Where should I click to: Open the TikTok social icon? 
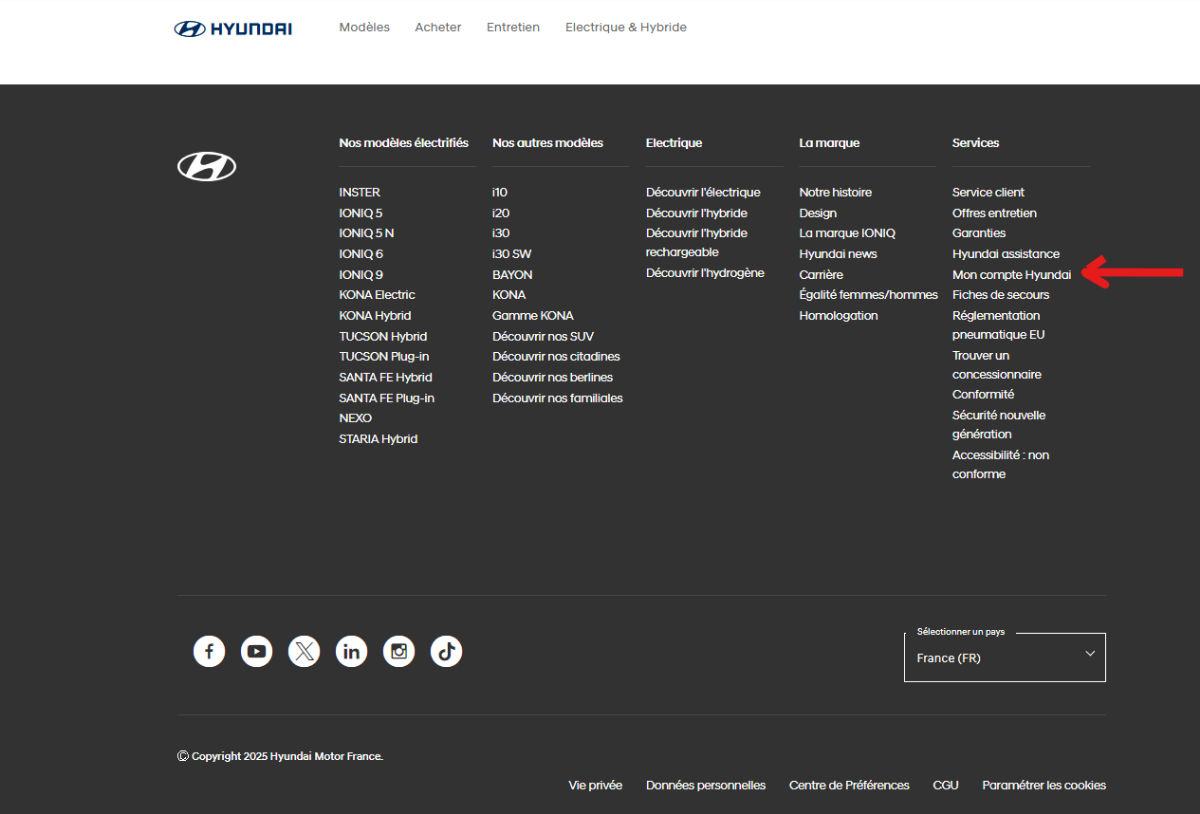pos(446,652)
